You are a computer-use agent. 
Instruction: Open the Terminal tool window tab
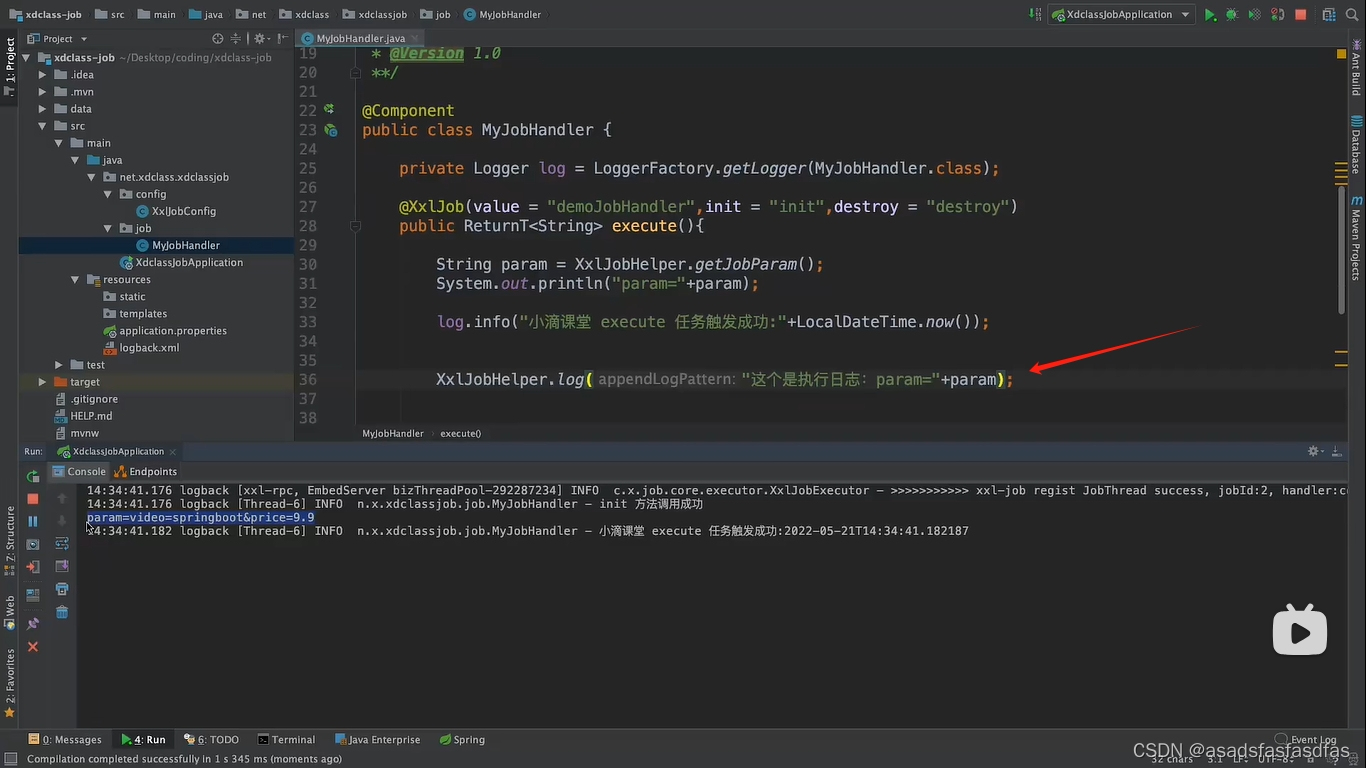click(x=286, y=740)
